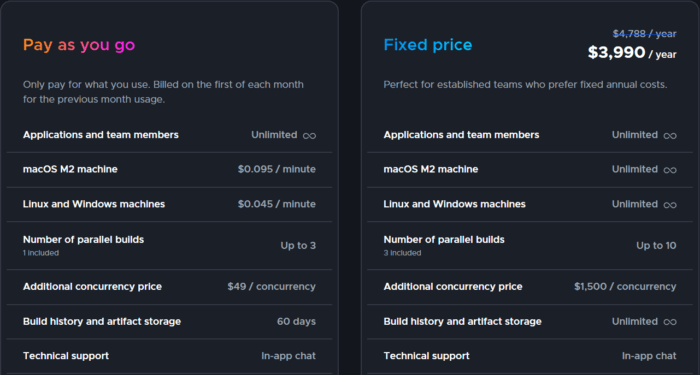Select the Pay as you go heading
700x375 pixels.
(79, 45)
